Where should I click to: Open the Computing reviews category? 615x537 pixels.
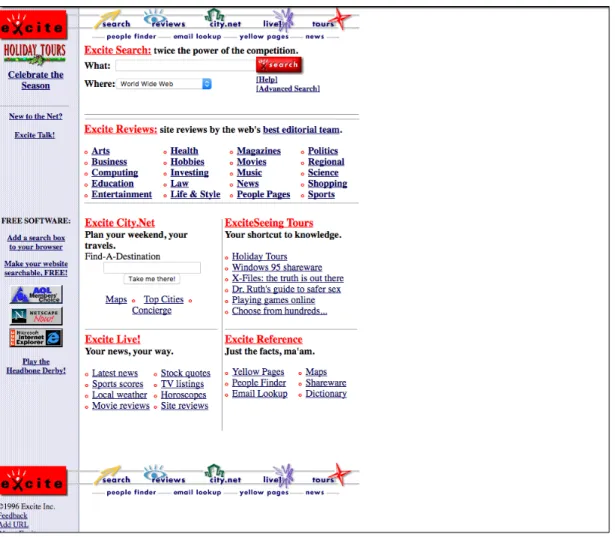[x=115, y=173]
